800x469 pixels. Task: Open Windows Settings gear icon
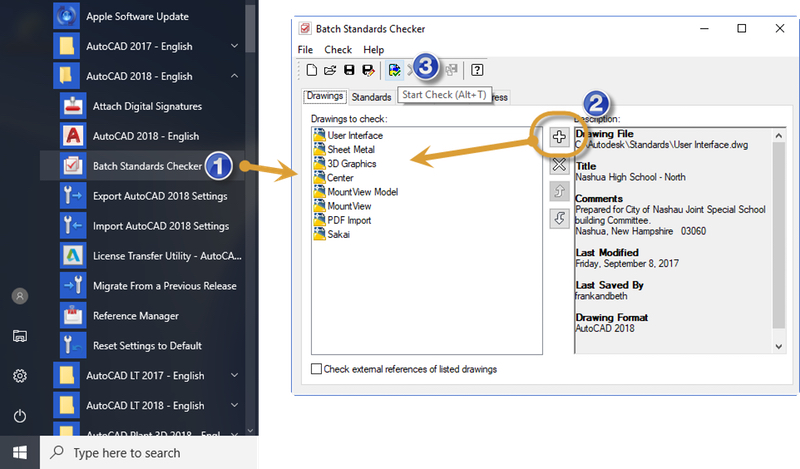click(x=20, y=376)
